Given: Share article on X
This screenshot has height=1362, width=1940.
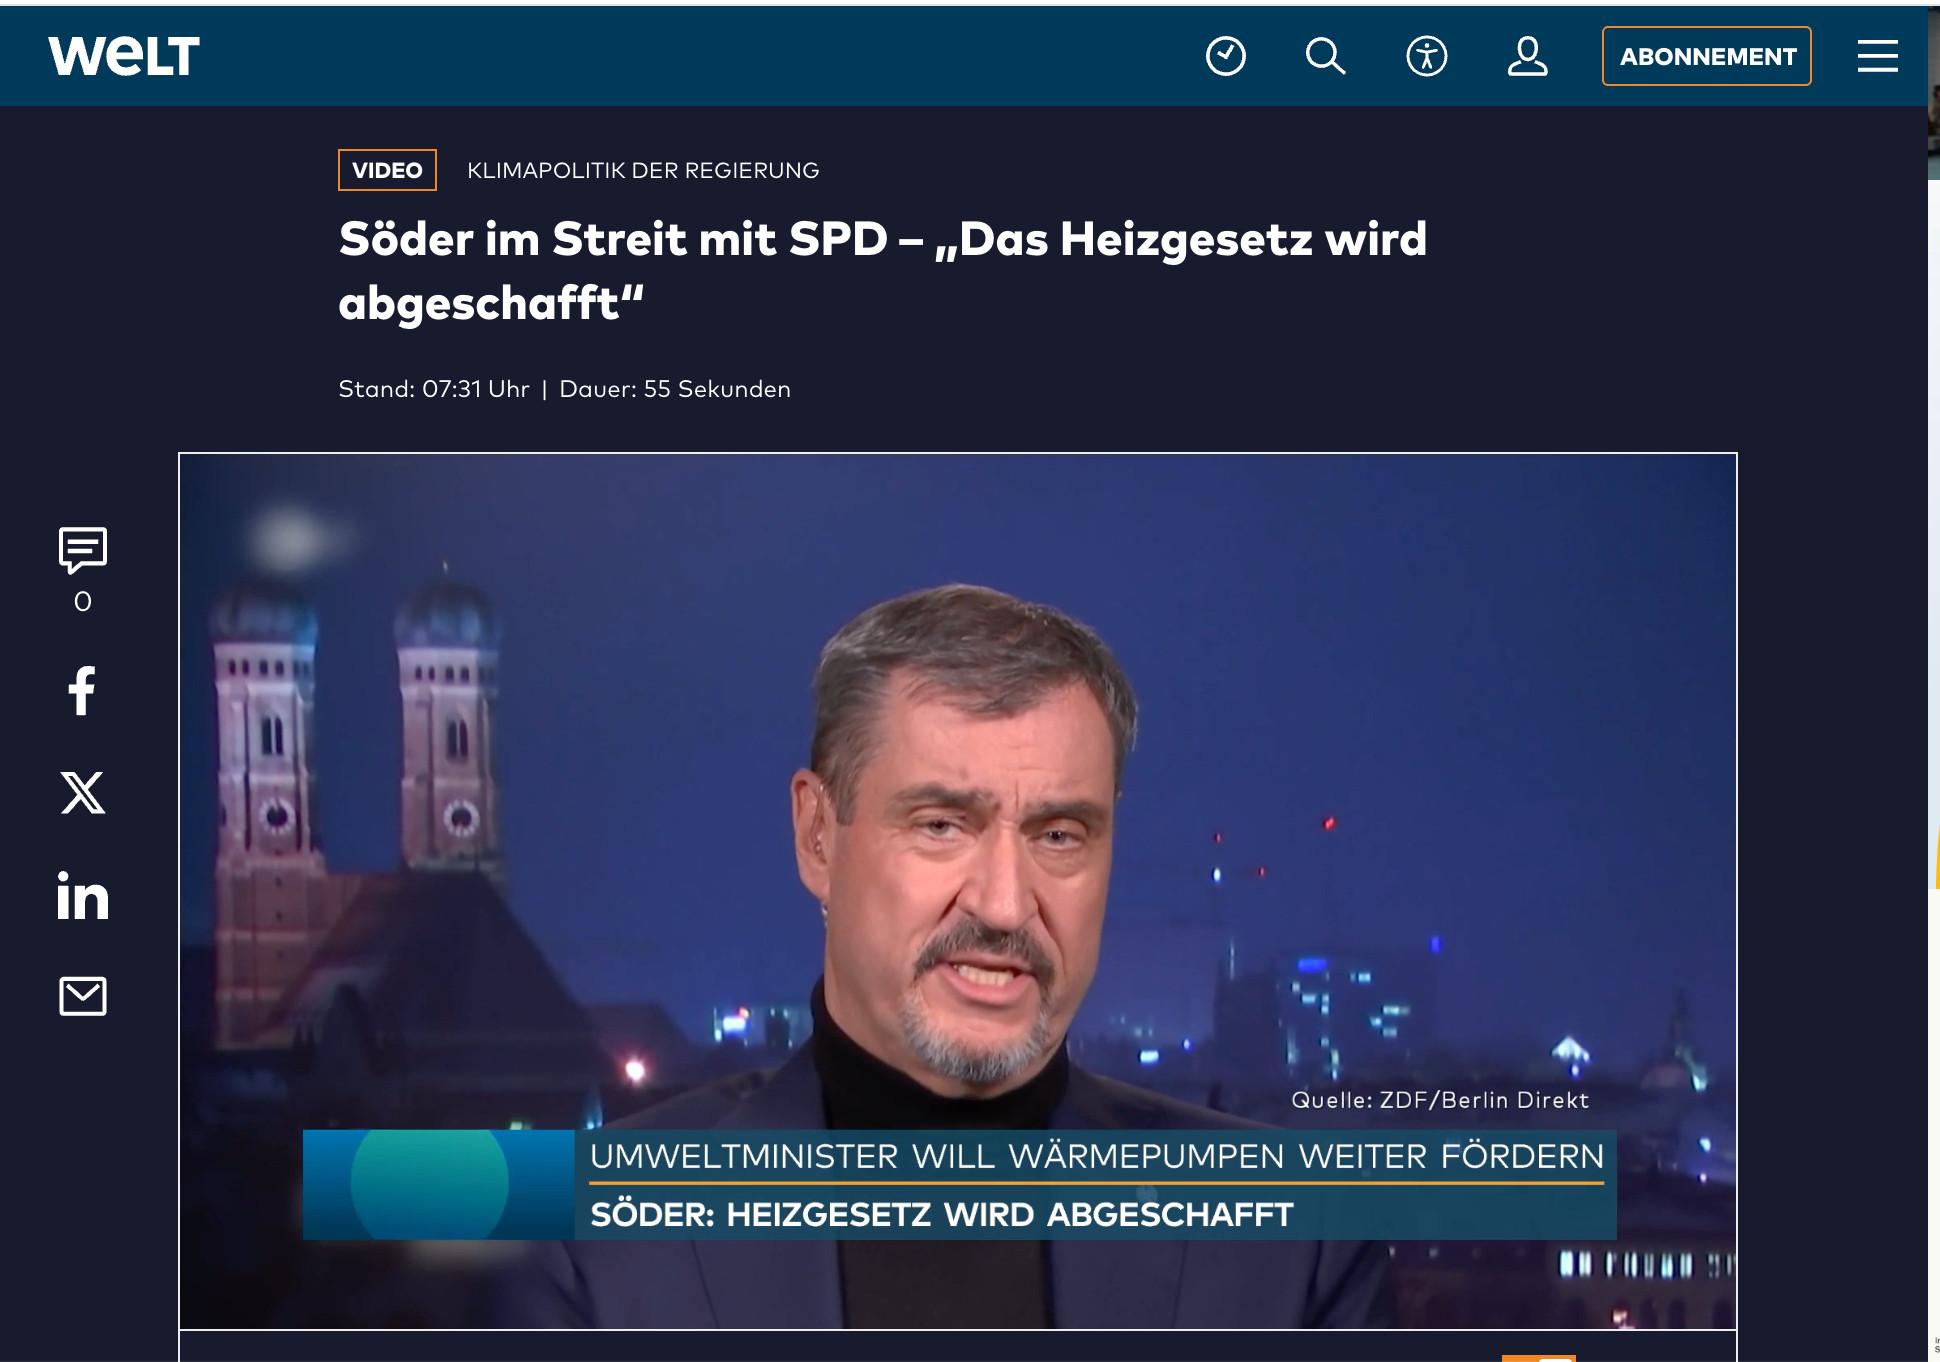Looking at the screenshot, I should 82,793.
